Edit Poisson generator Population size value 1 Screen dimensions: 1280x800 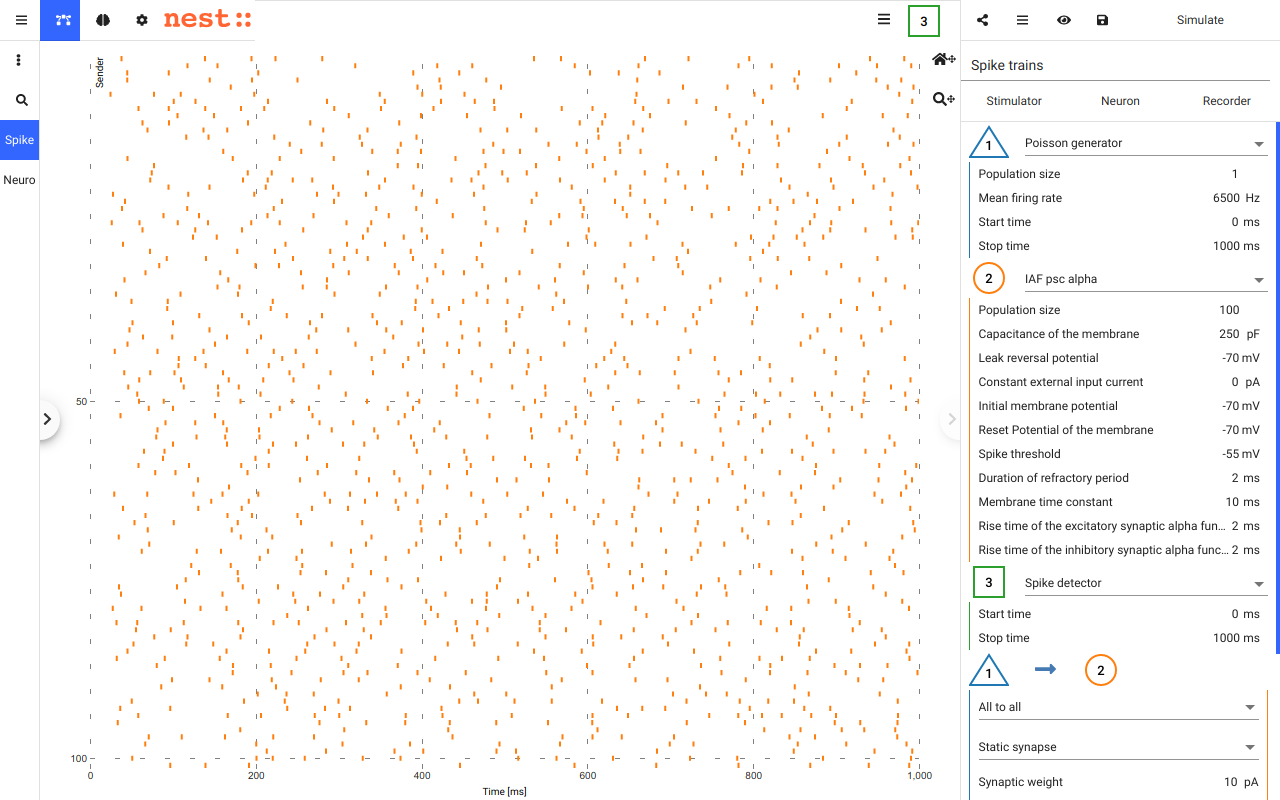pos(1235,174)
